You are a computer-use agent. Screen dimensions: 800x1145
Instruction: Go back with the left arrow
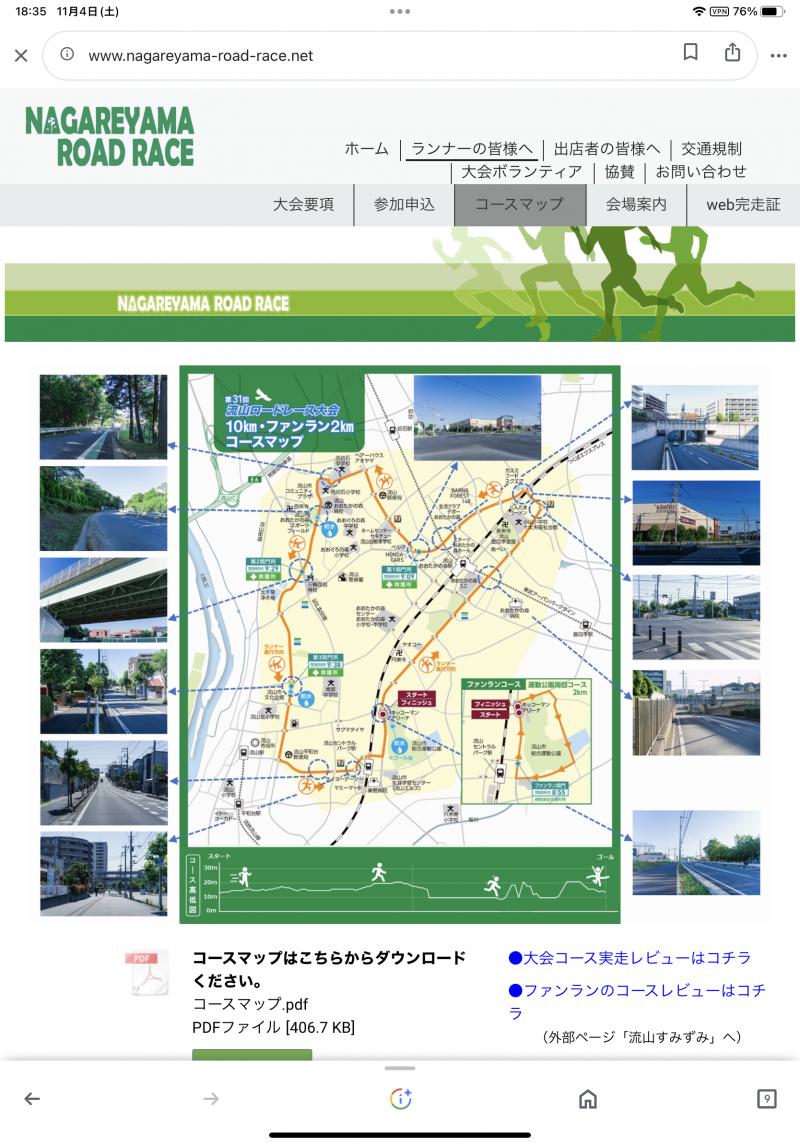point(32,1098)
